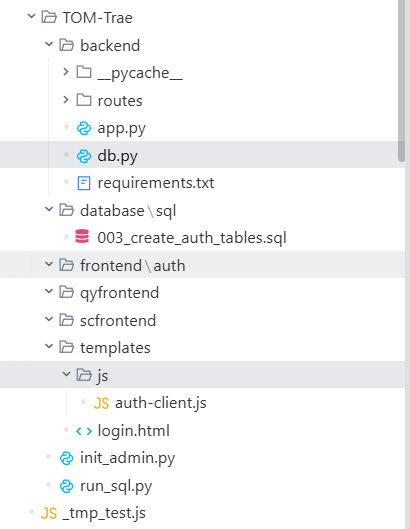This screenshot has width=410, height=529.
Task: Click the Python icon beside db.py
Action: [84, 156]
